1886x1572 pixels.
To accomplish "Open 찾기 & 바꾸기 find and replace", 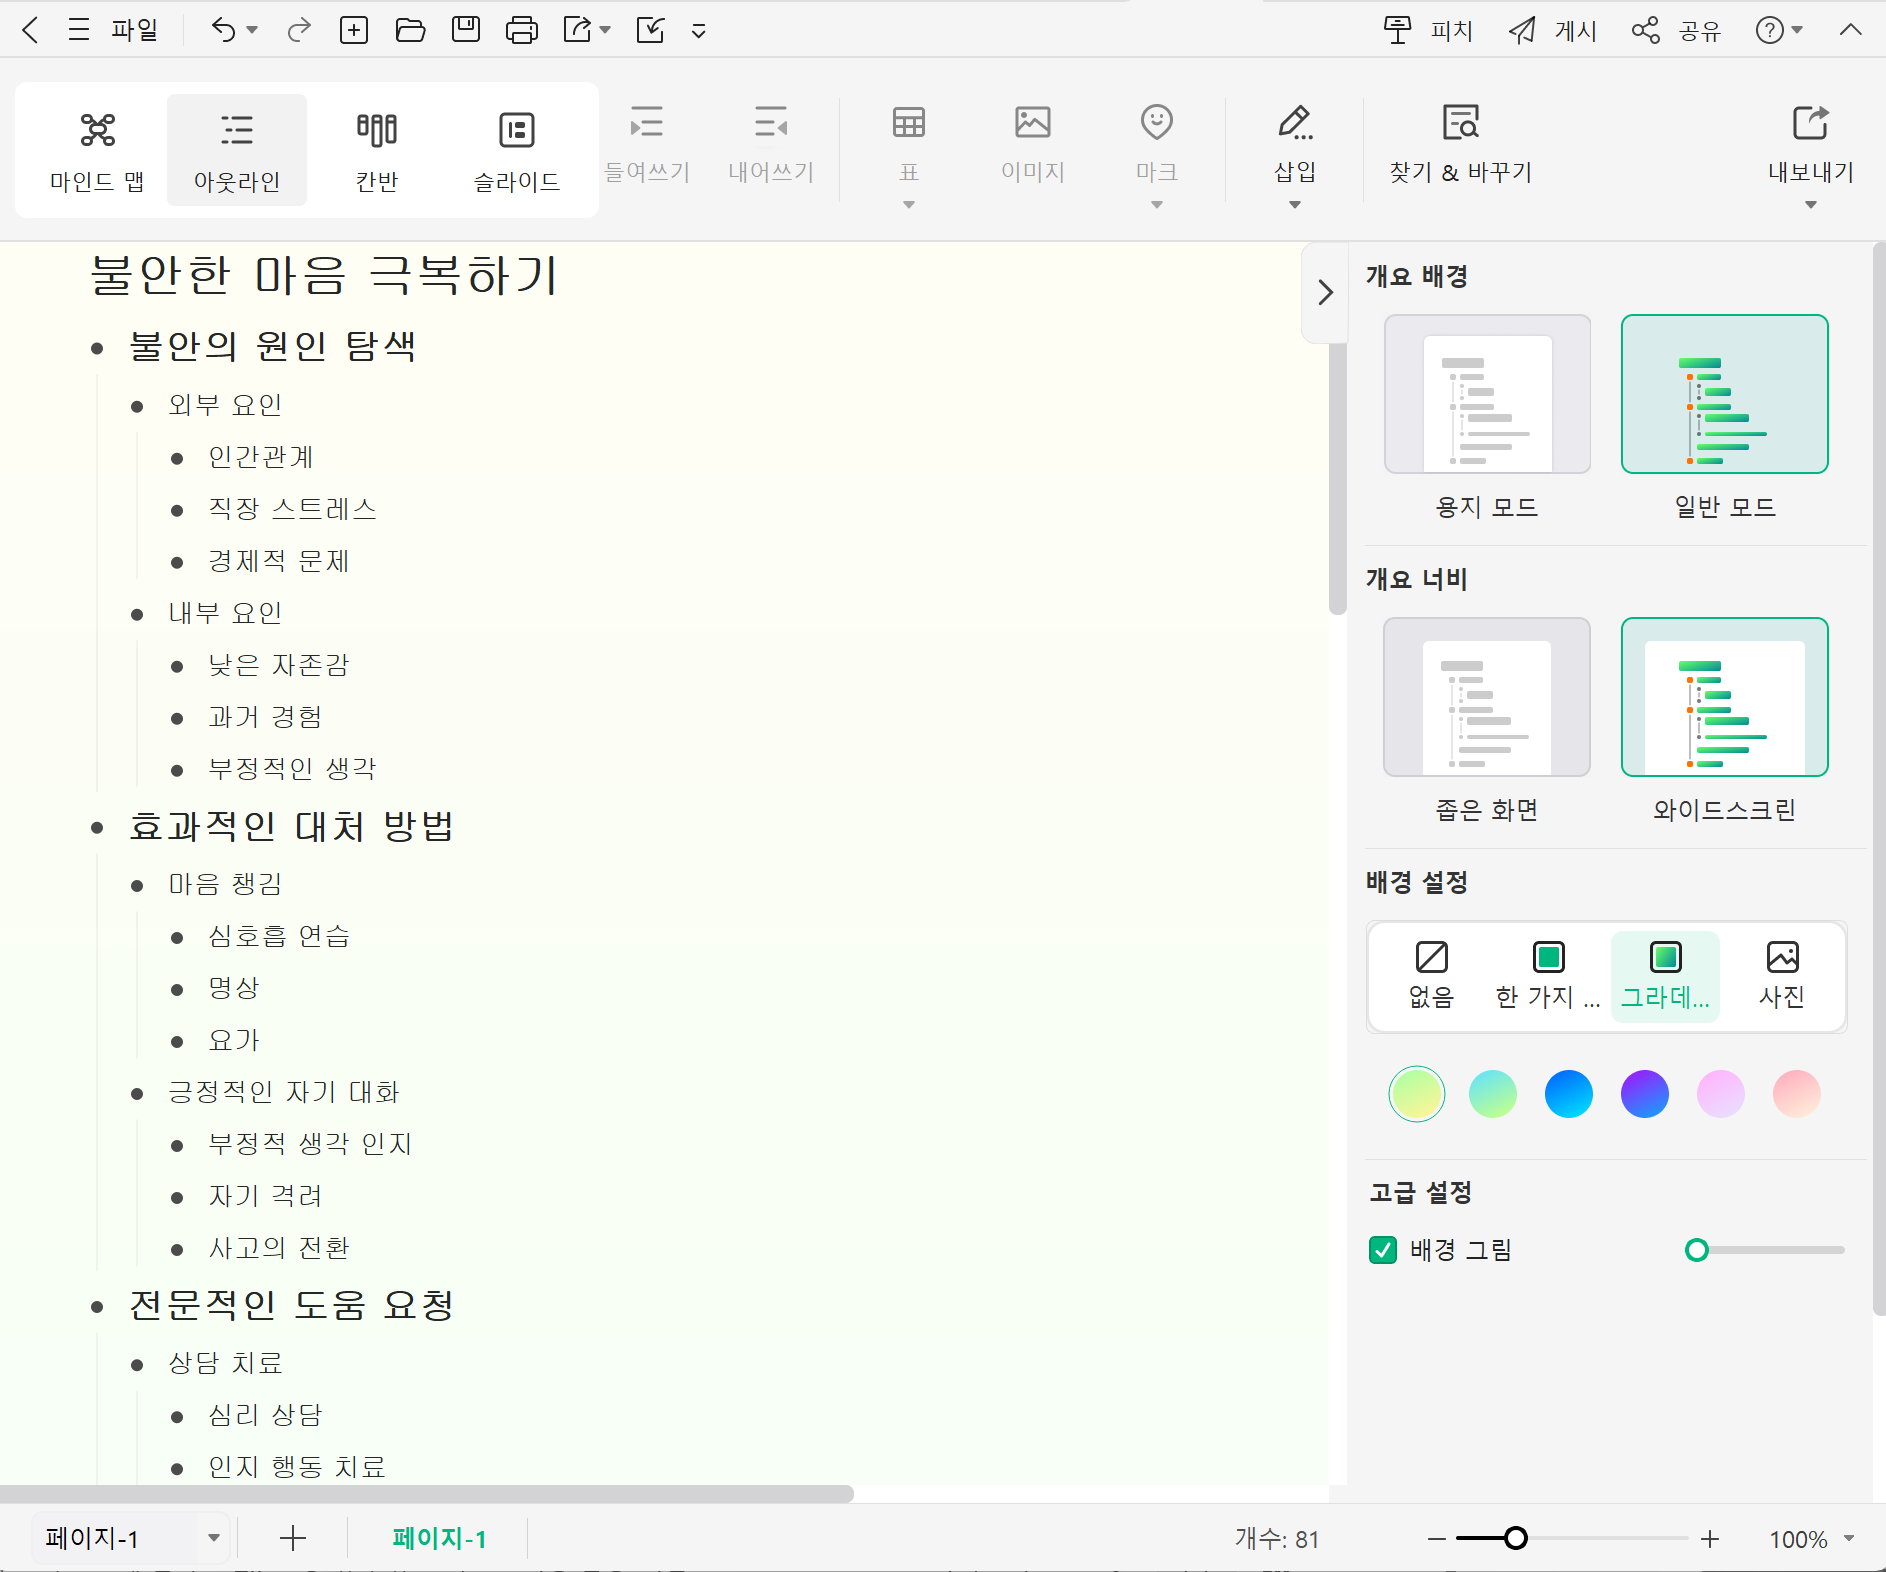I will click(1461, 145).
